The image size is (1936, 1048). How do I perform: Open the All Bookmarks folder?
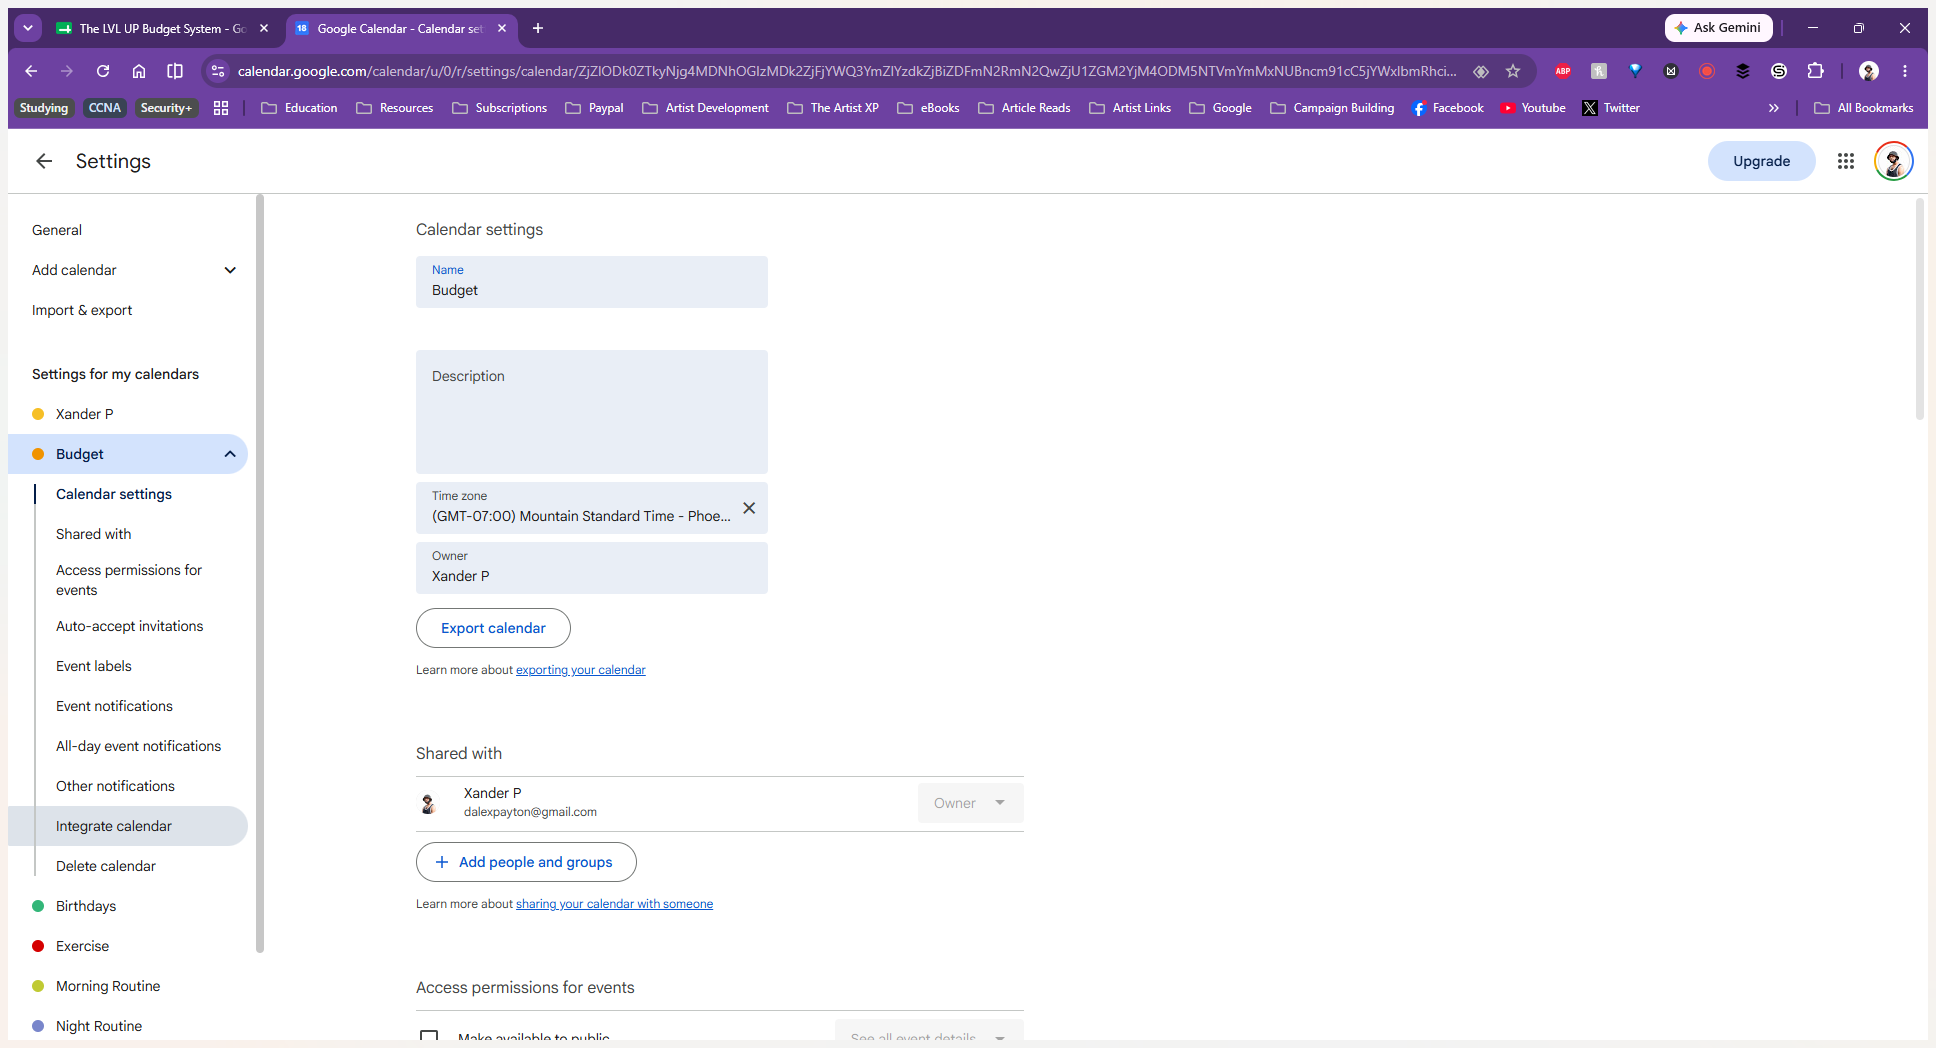point(1864,108)
